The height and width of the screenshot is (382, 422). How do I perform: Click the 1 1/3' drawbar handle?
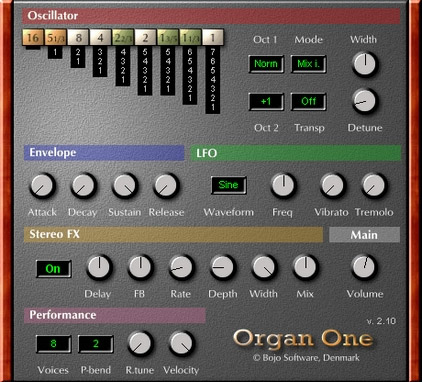(190, 38)
